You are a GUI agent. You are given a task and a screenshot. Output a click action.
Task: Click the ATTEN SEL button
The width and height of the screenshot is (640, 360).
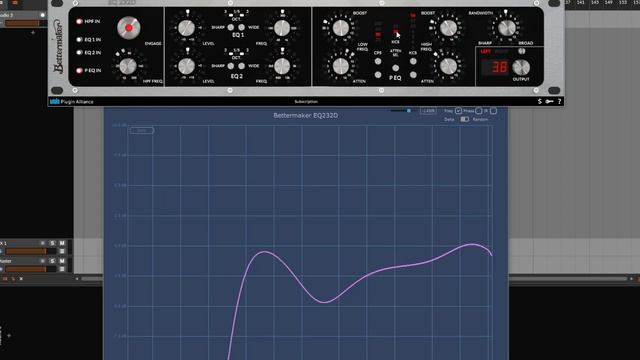coord(396,68)
